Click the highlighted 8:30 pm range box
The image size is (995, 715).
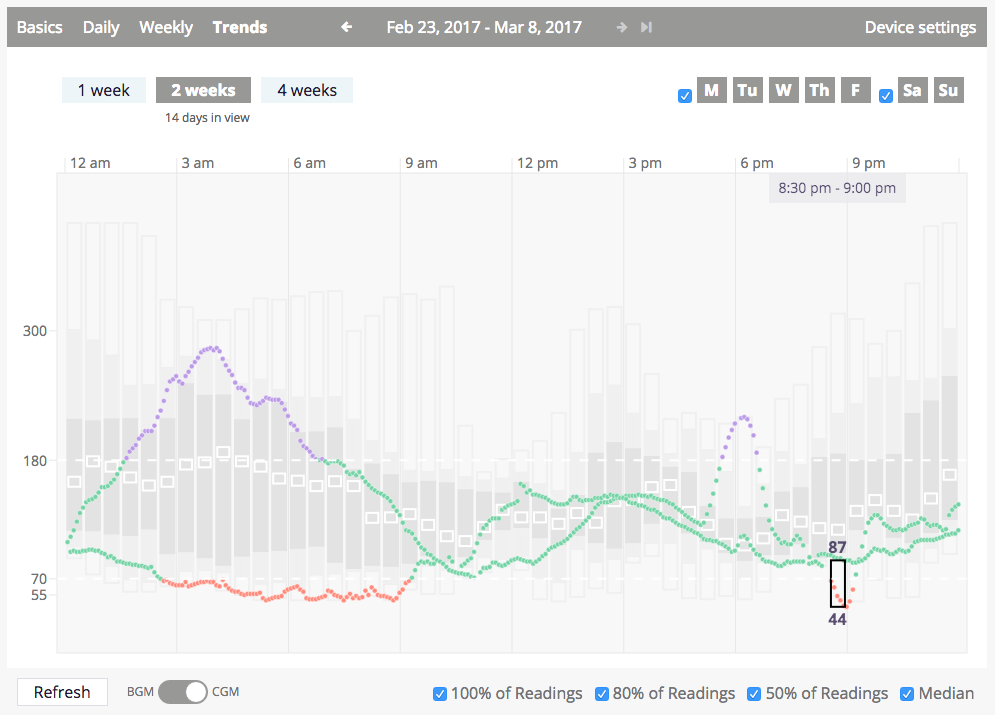[x=838, y=583]
